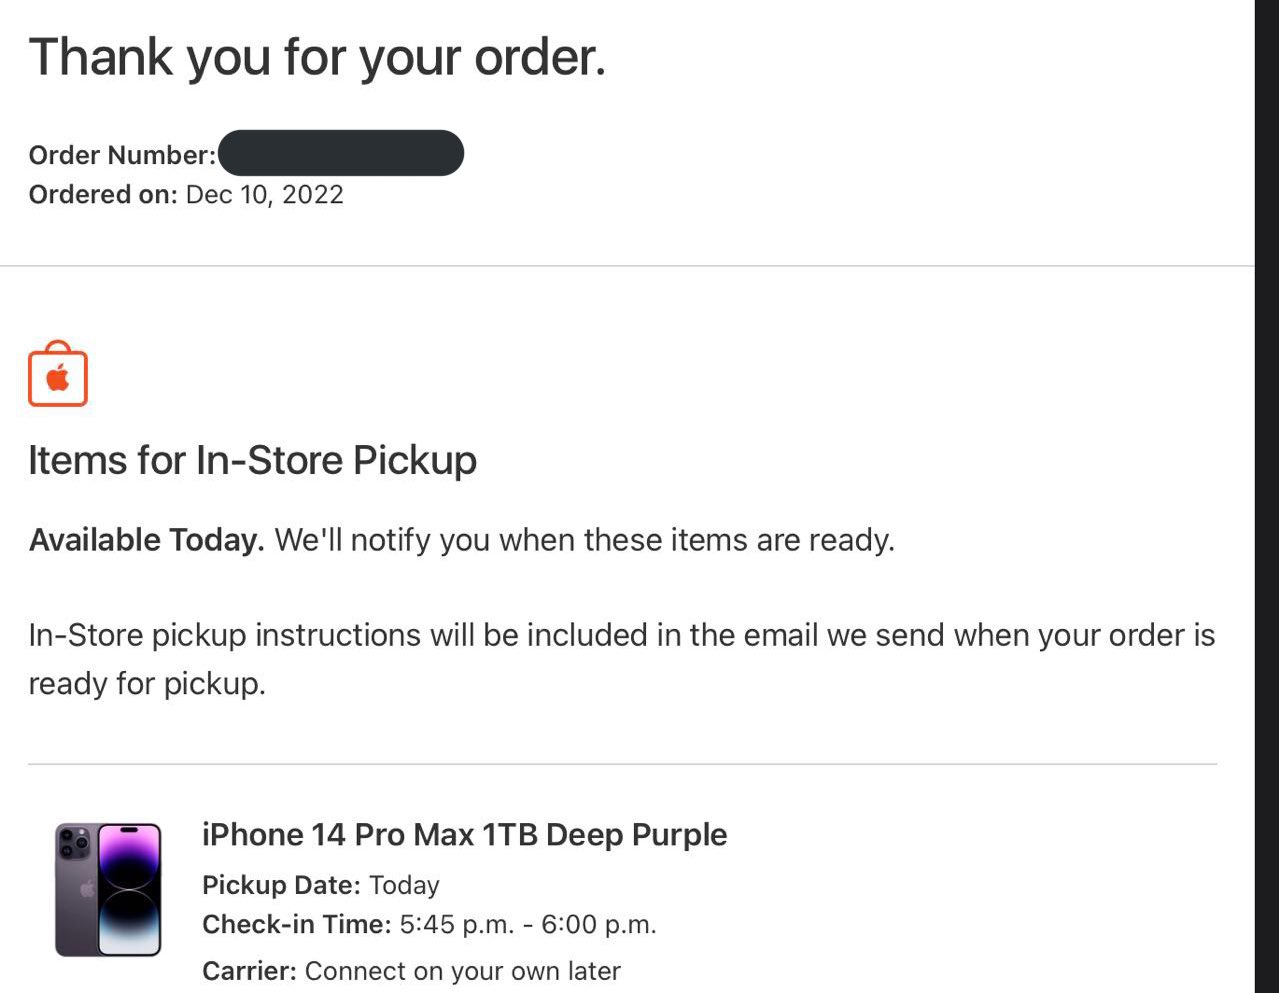1279x993 pixels.
Task: Click the "Carrier:" label
Action: [249, 971]
